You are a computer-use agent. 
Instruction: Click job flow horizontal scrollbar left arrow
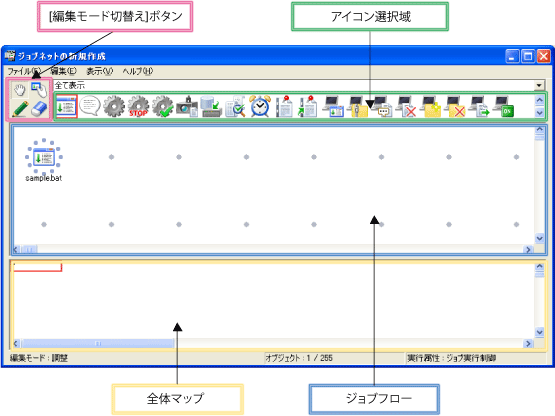16,250
